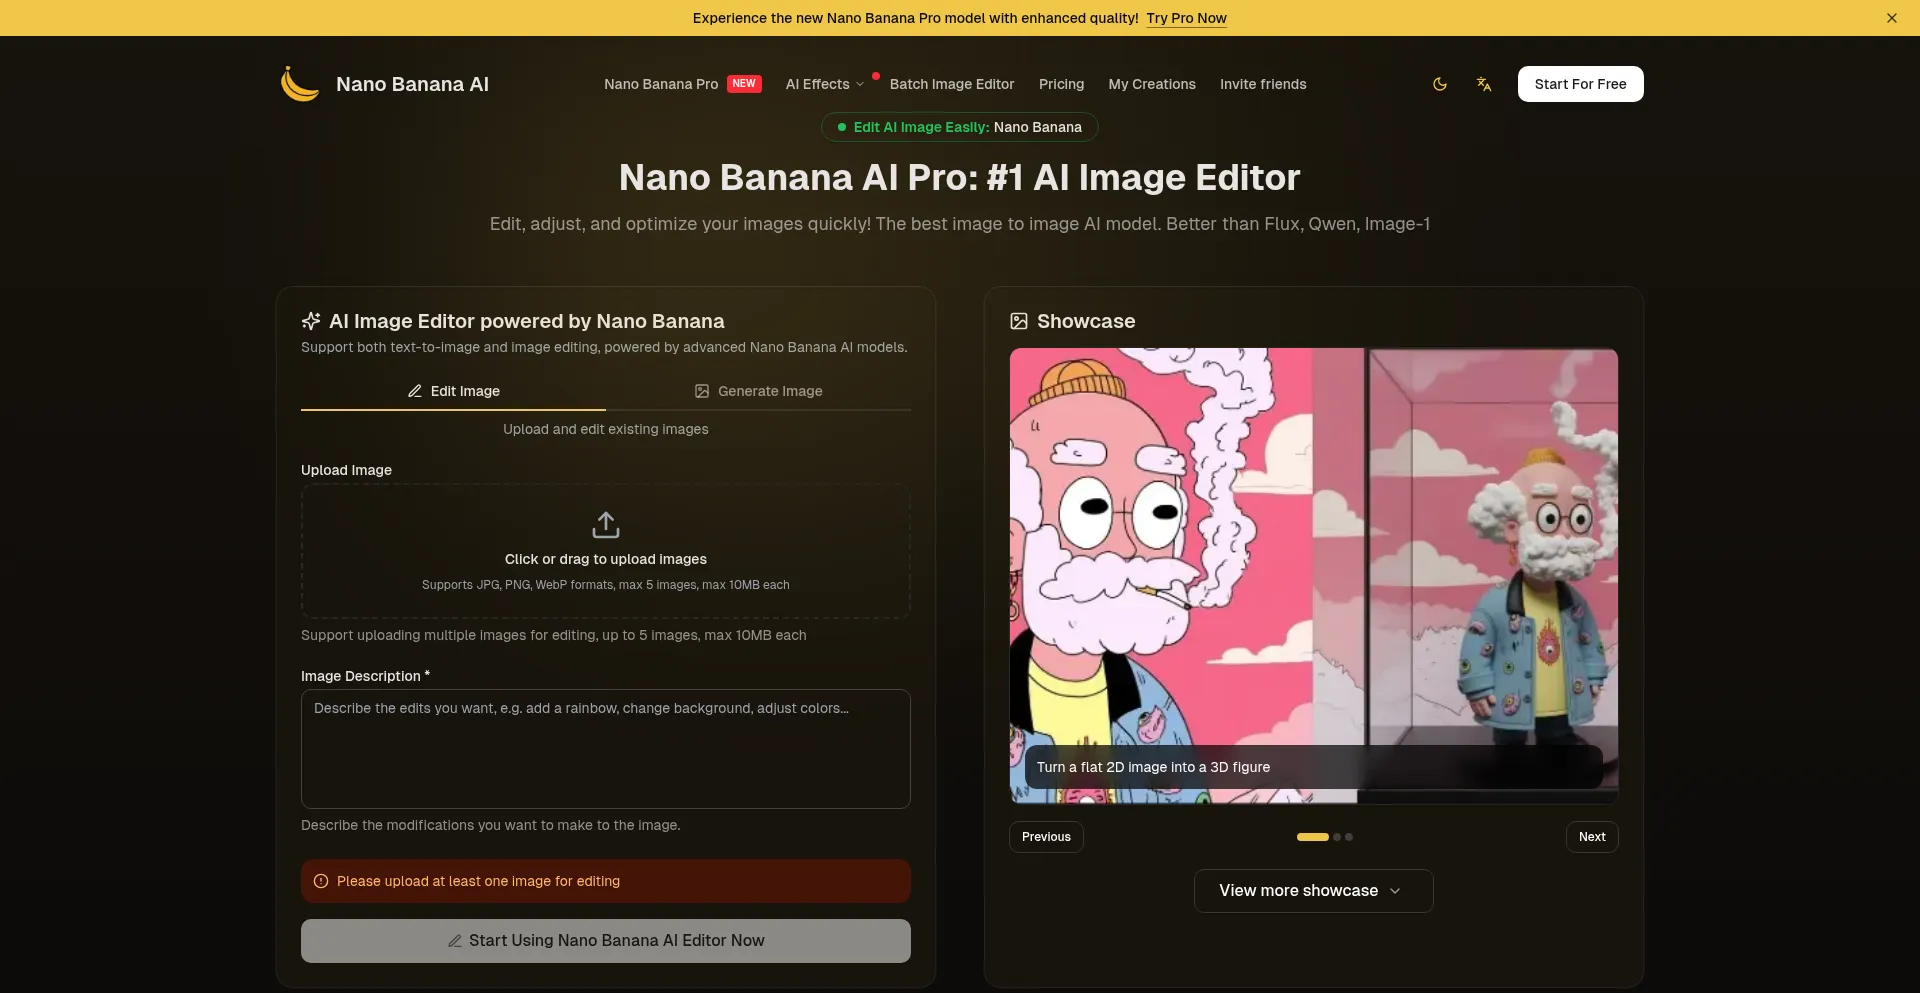Follow the Try Pro Now link
This screenshot has height=993, width=1920.
1186,18
